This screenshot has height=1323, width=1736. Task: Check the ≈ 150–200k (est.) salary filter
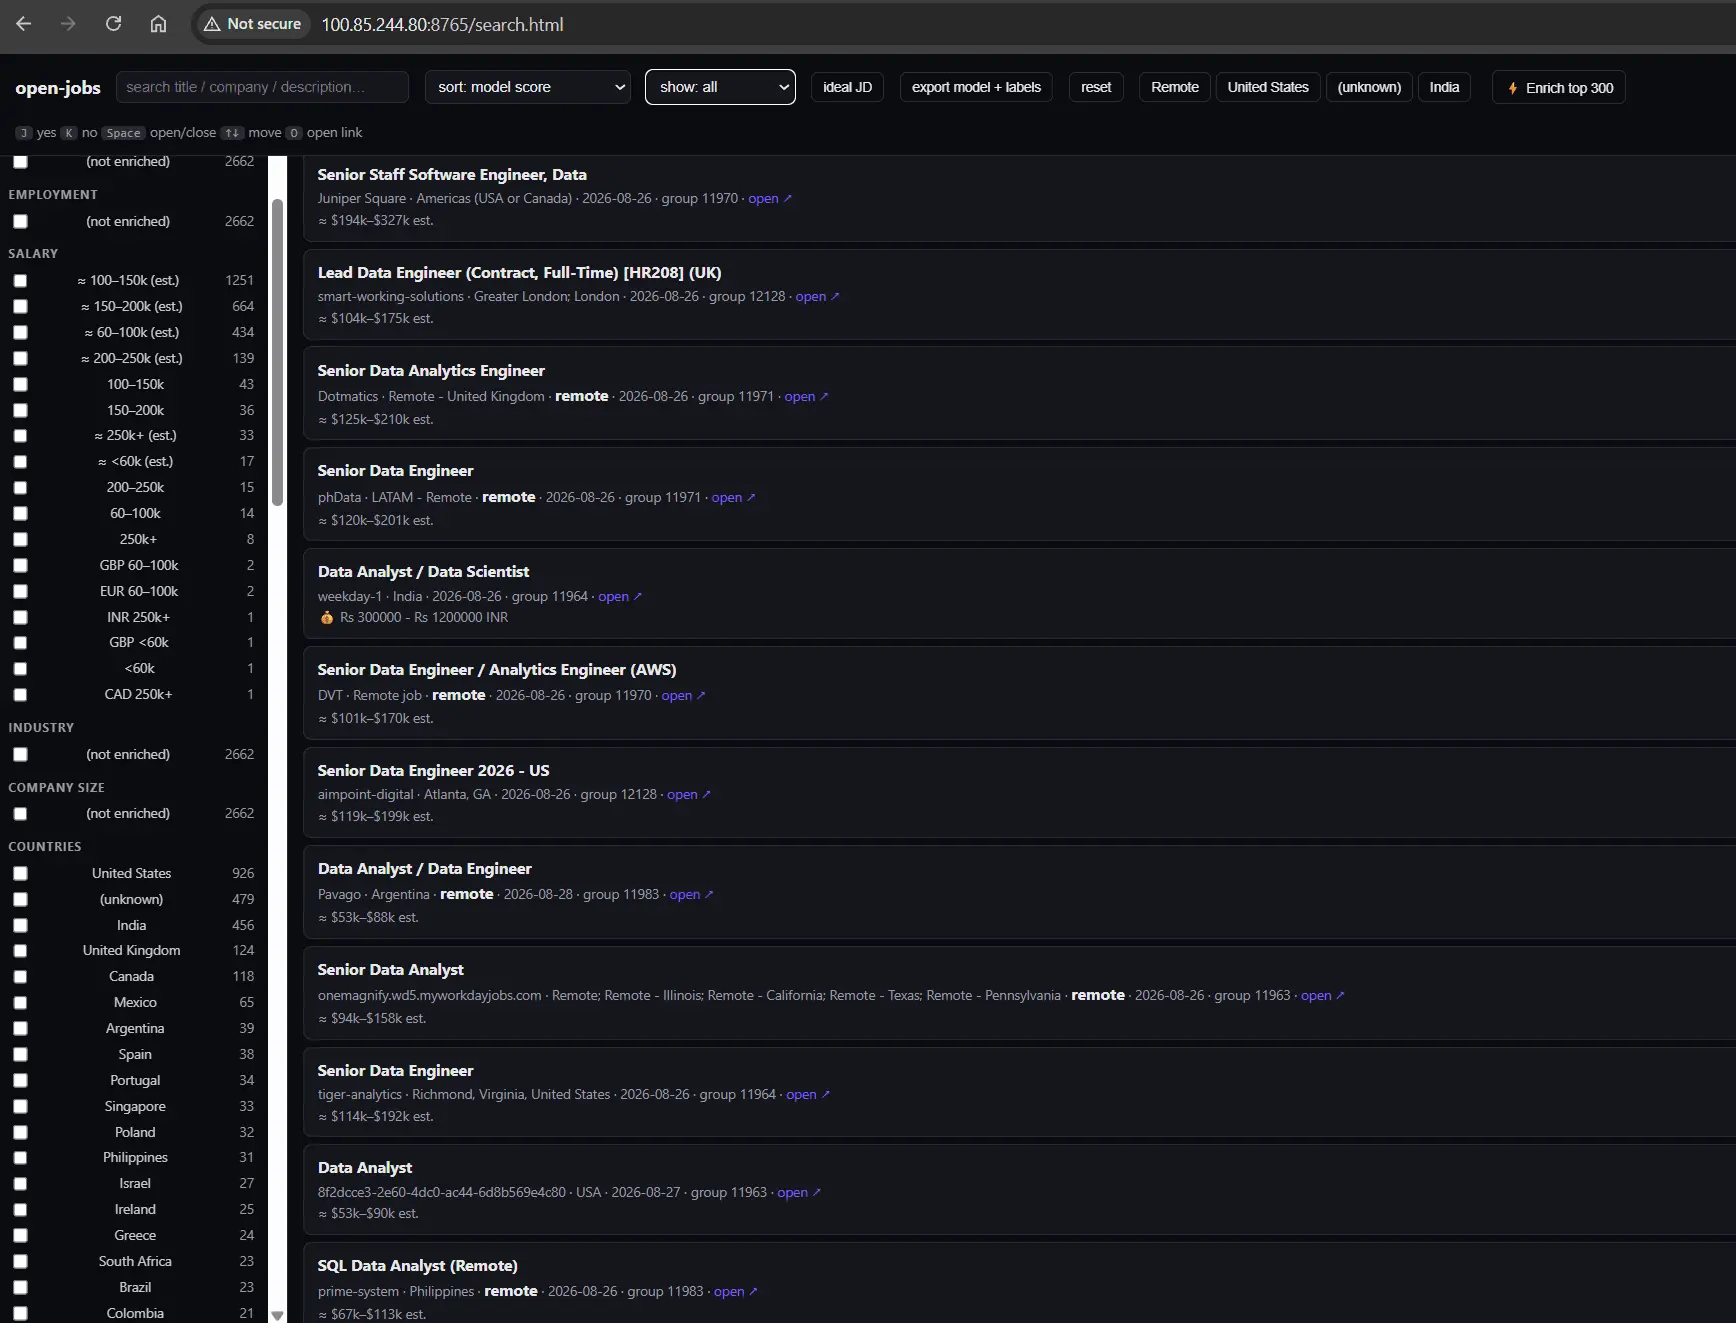point(20,307)
